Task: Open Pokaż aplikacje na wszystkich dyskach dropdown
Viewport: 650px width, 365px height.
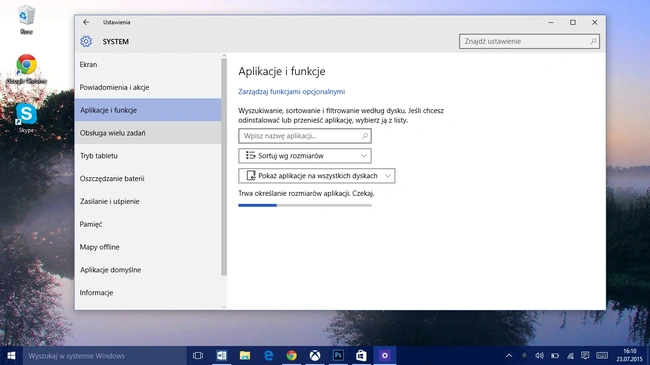Action: pyautogui.click(x=317, y=176)
